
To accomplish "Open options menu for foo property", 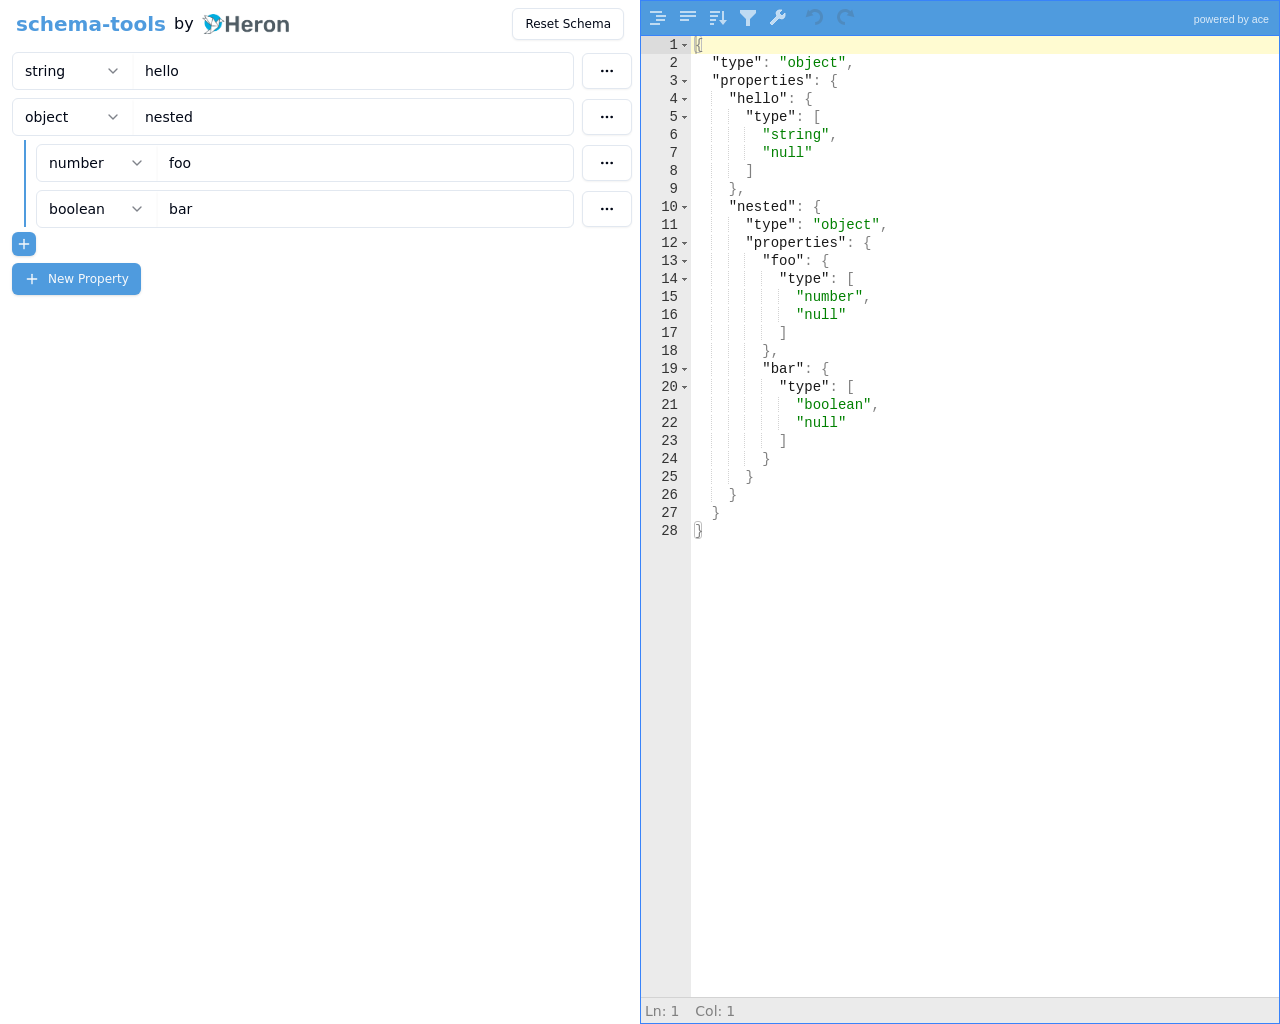I will click(x=607, y=163).
